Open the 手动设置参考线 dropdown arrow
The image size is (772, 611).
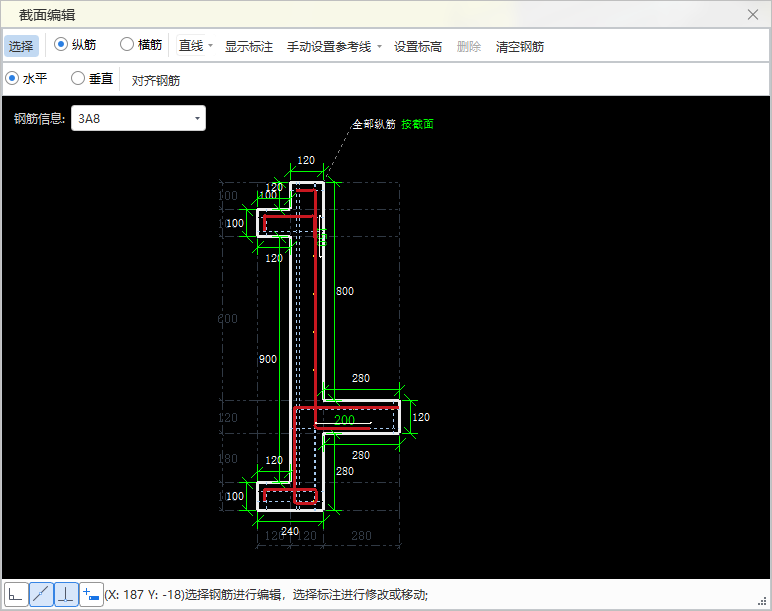click(379, 46)
